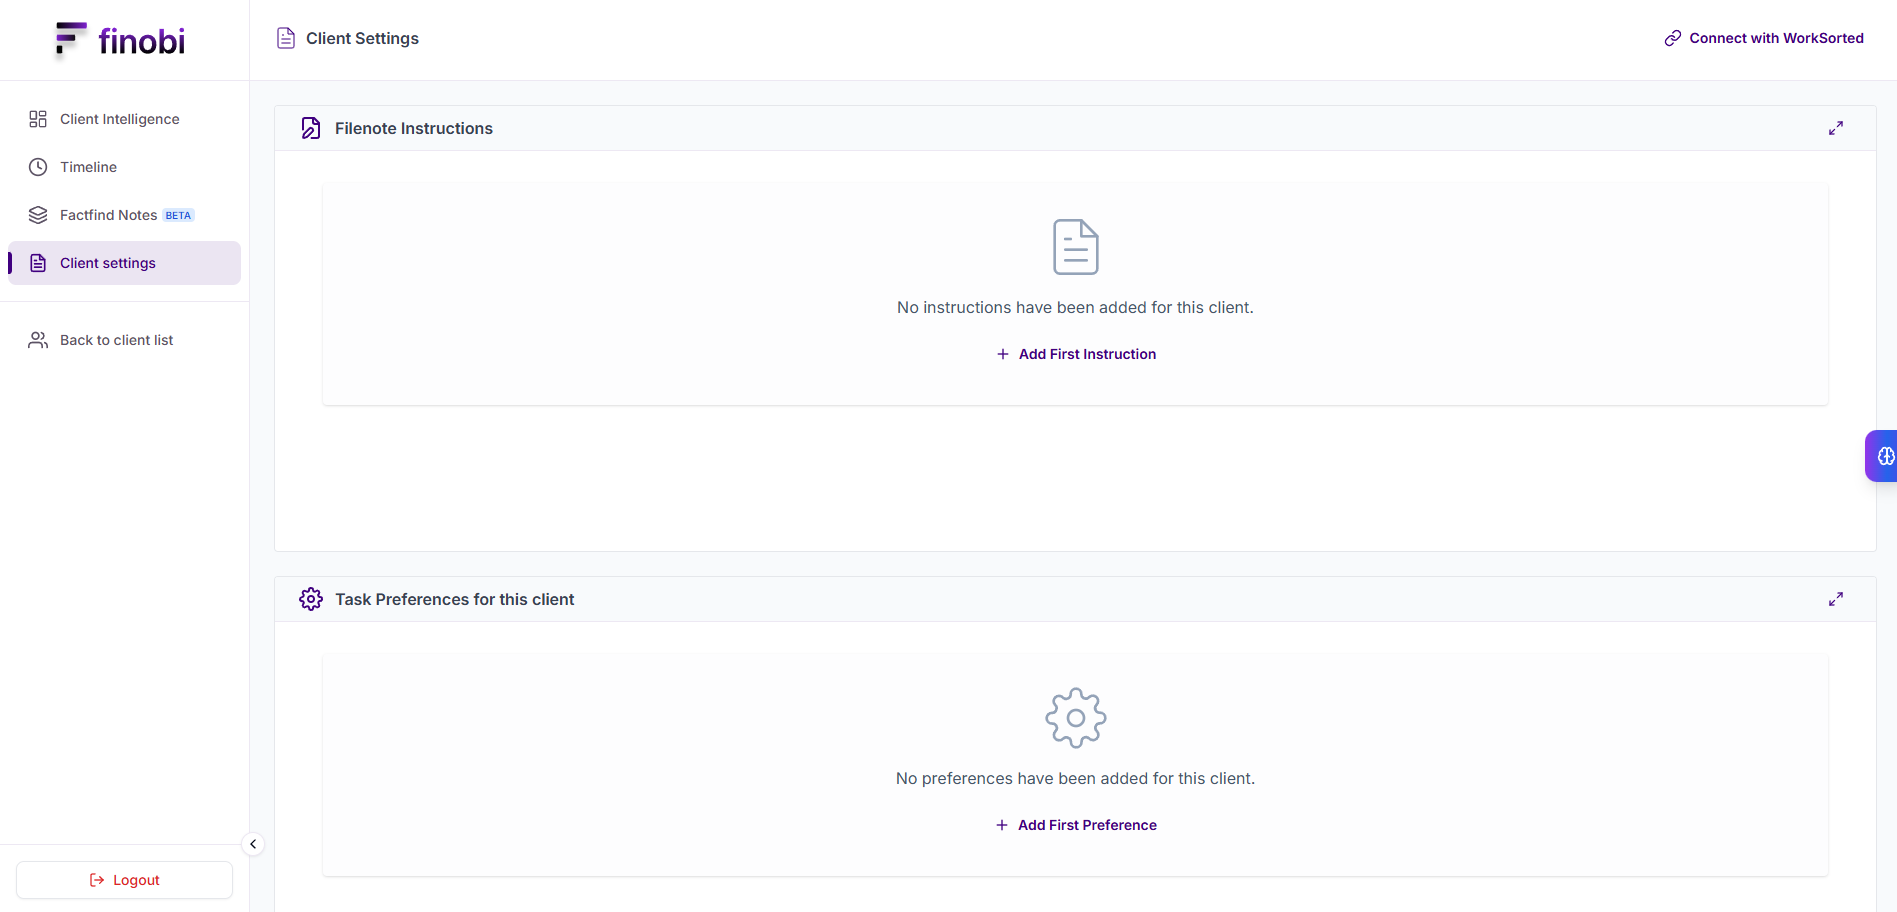Click the Filenote Instructions page icon
The image size is (1897, 912).
(x=310, y=127)
